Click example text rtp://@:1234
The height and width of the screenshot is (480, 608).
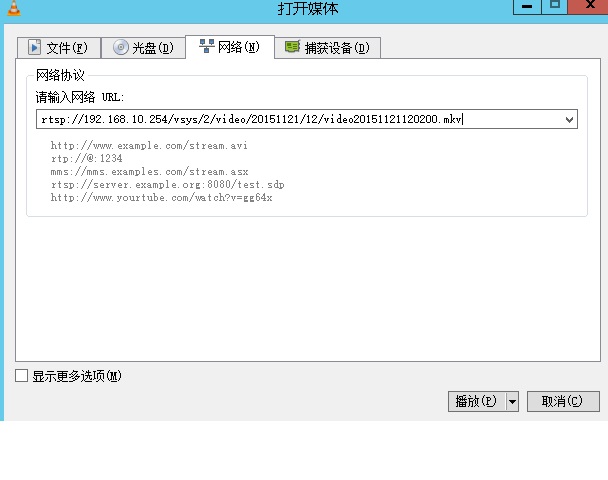tap(86, 158)
